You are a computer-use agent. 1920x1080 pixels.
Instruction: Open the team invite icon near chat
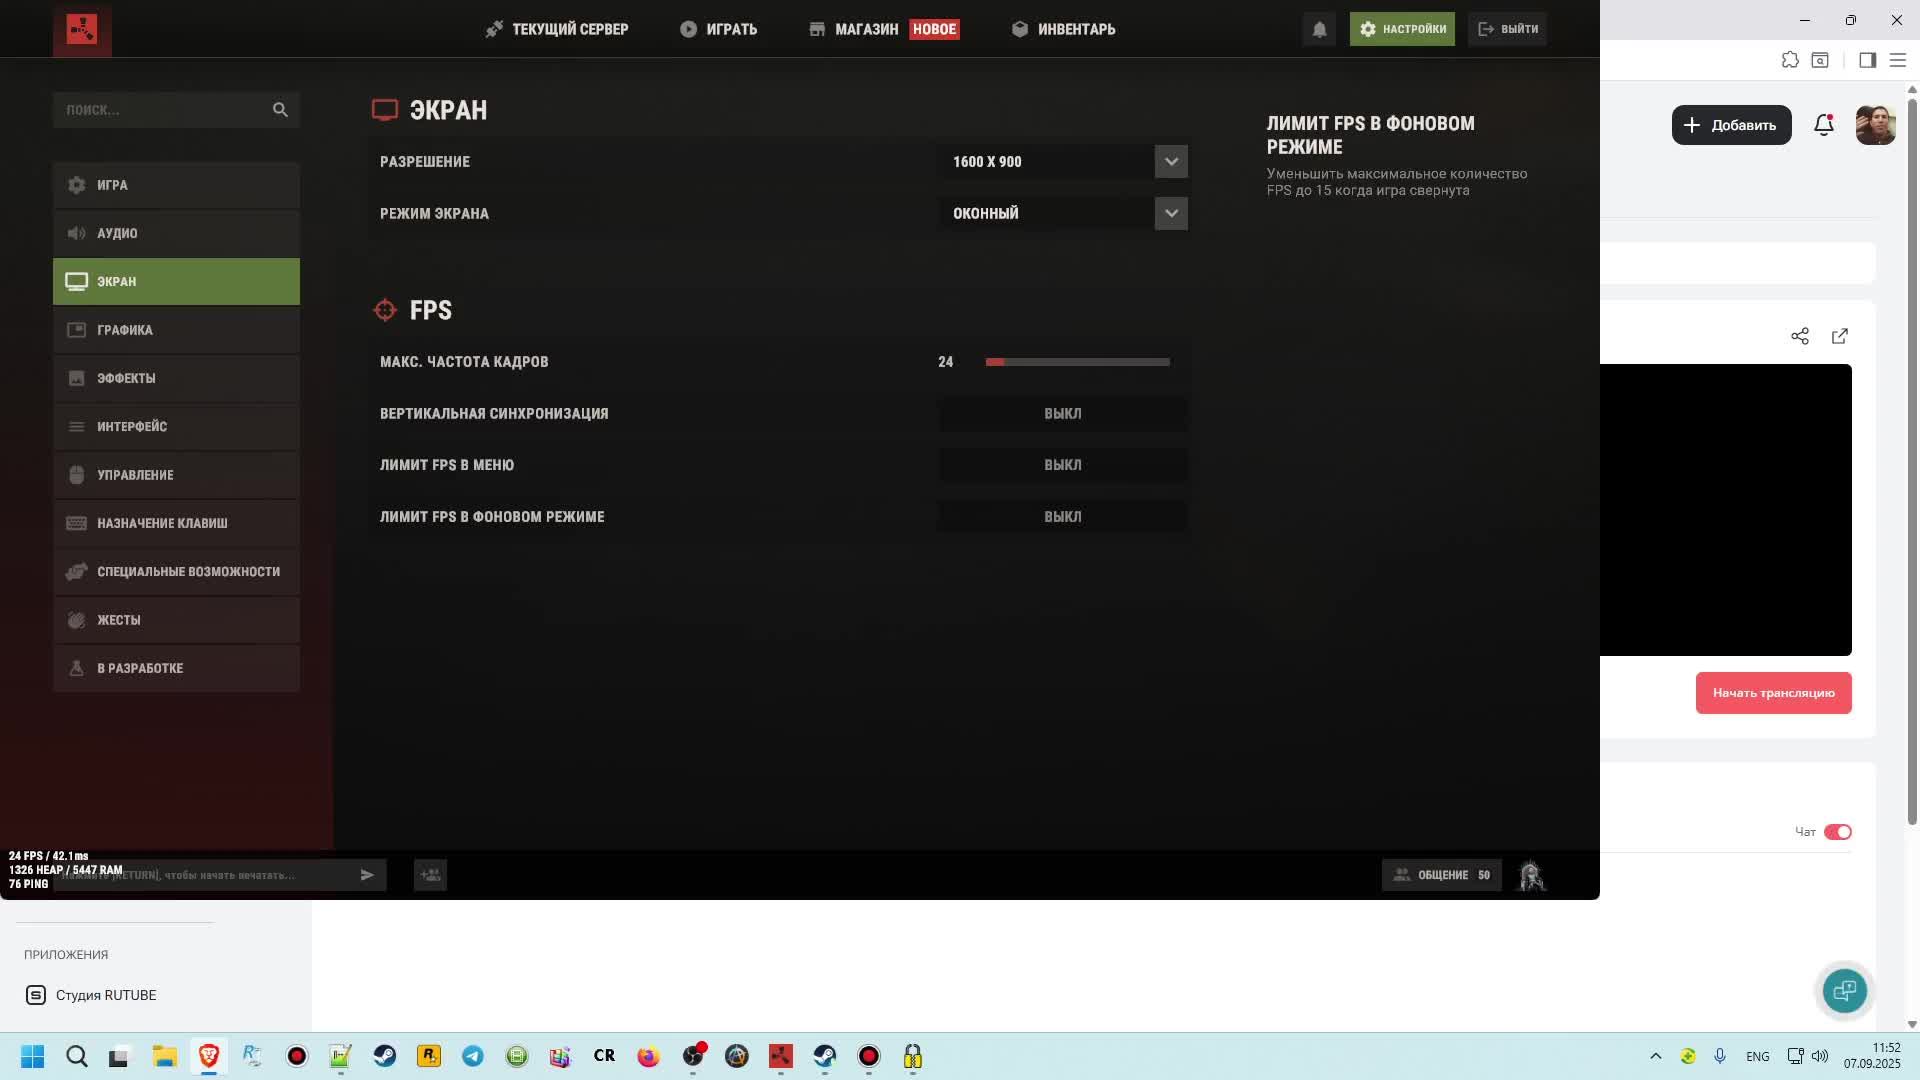(x=430, y=875)
